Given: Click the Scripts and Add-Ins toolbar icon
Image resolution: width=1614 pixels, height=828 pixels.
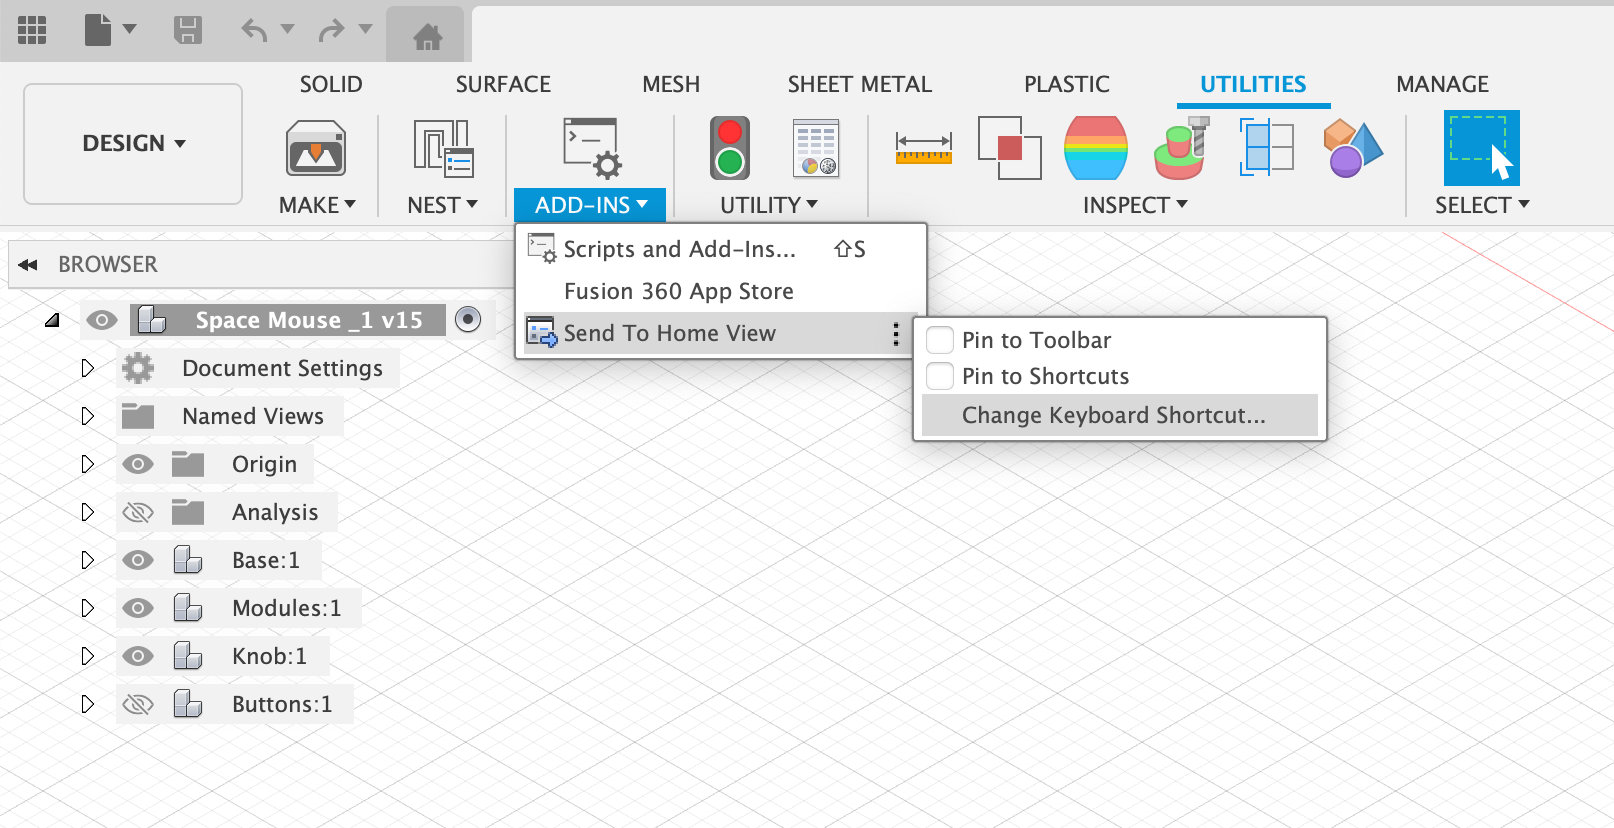Looking at the screenshot, I should click(x=592, y=148).
